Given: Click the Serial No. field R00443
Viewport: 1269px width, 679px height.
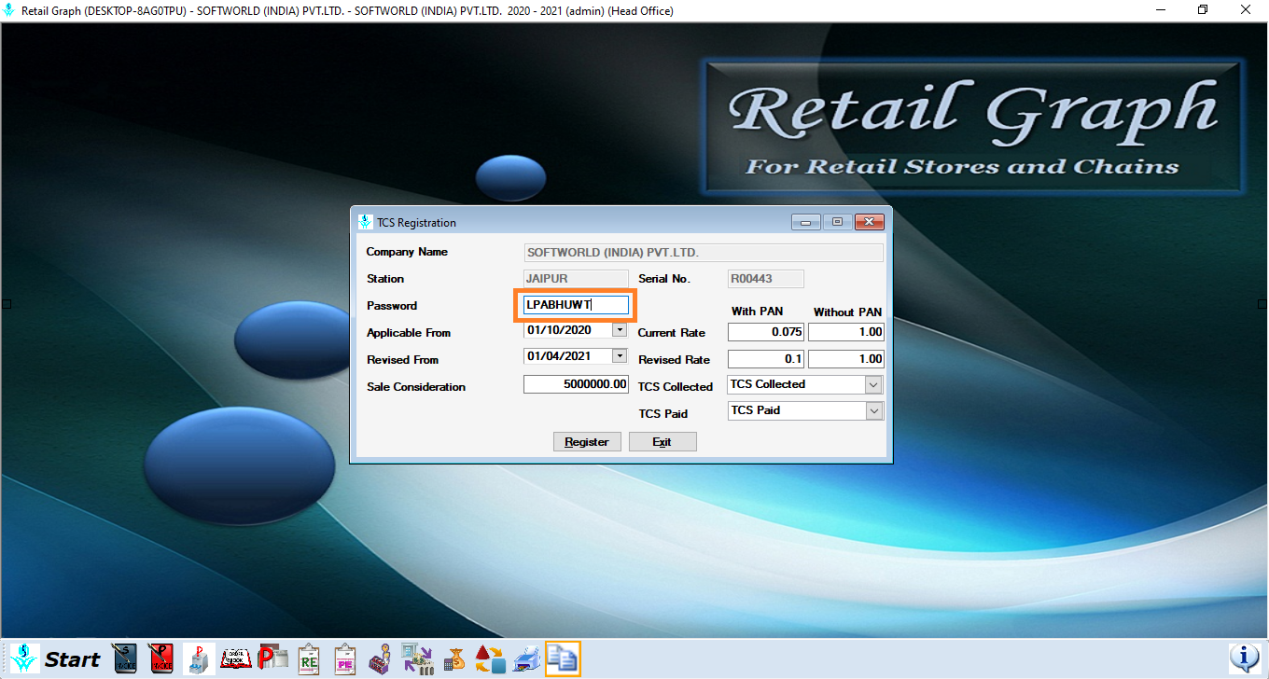Looking at the screenshot, I should pyautogui.click(x=766, y=279).
